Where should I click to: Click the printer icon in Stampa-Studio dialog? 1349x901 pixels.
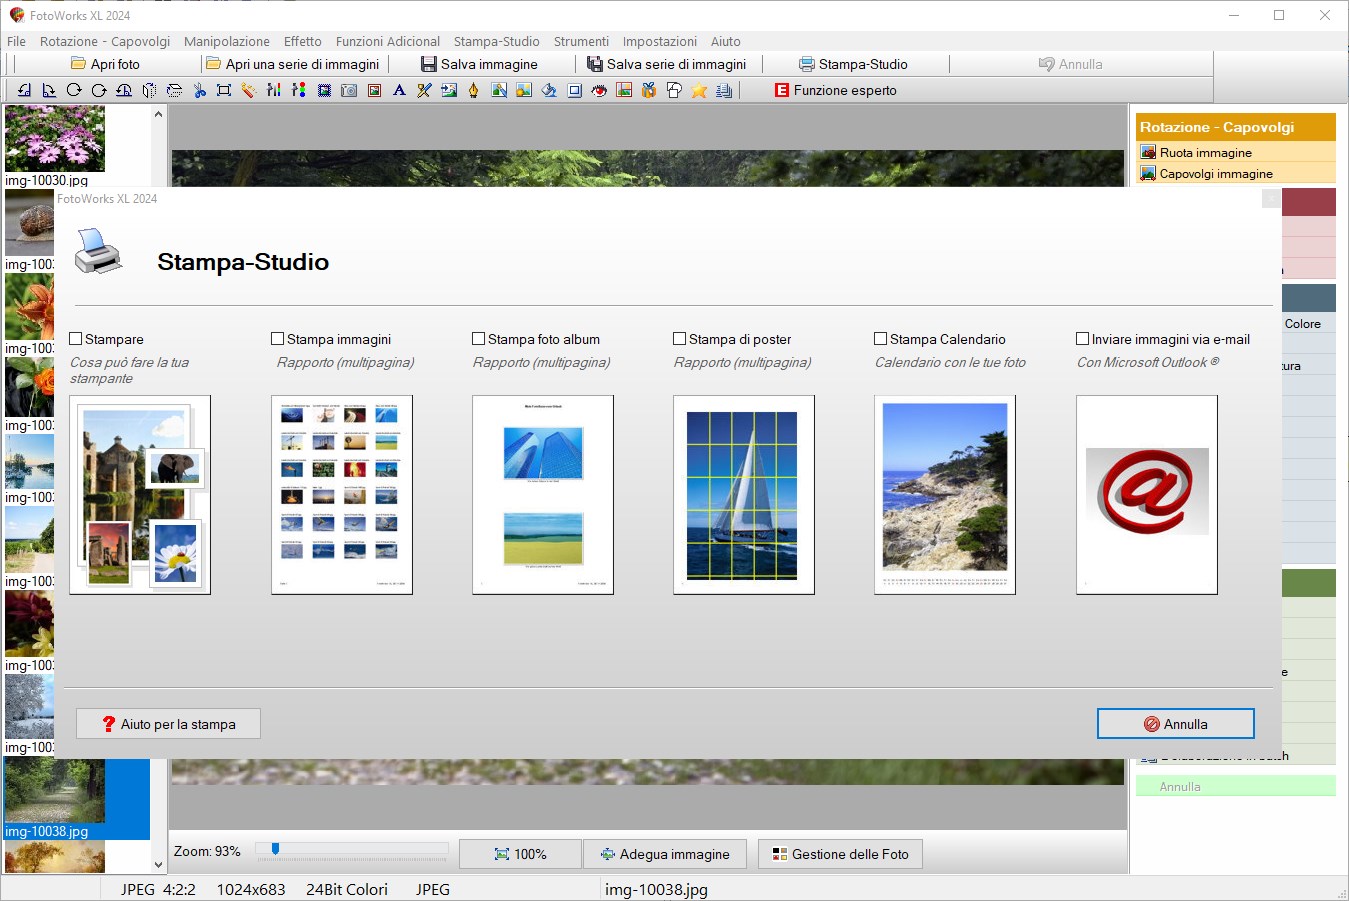tap(98, 251)
